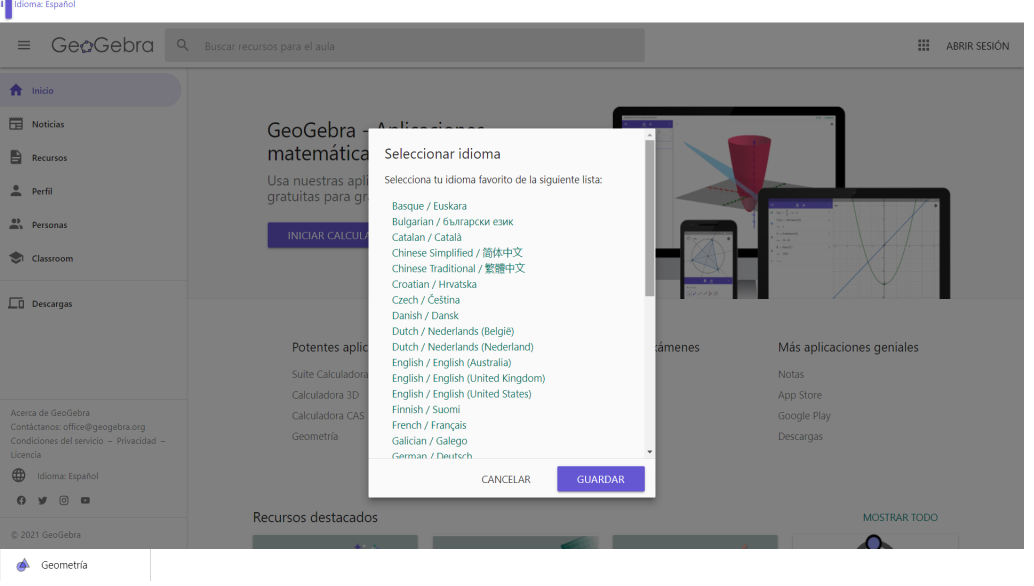Click the Geometría taskbar icon
The image size is (1034, 586).
coord(23,565)
